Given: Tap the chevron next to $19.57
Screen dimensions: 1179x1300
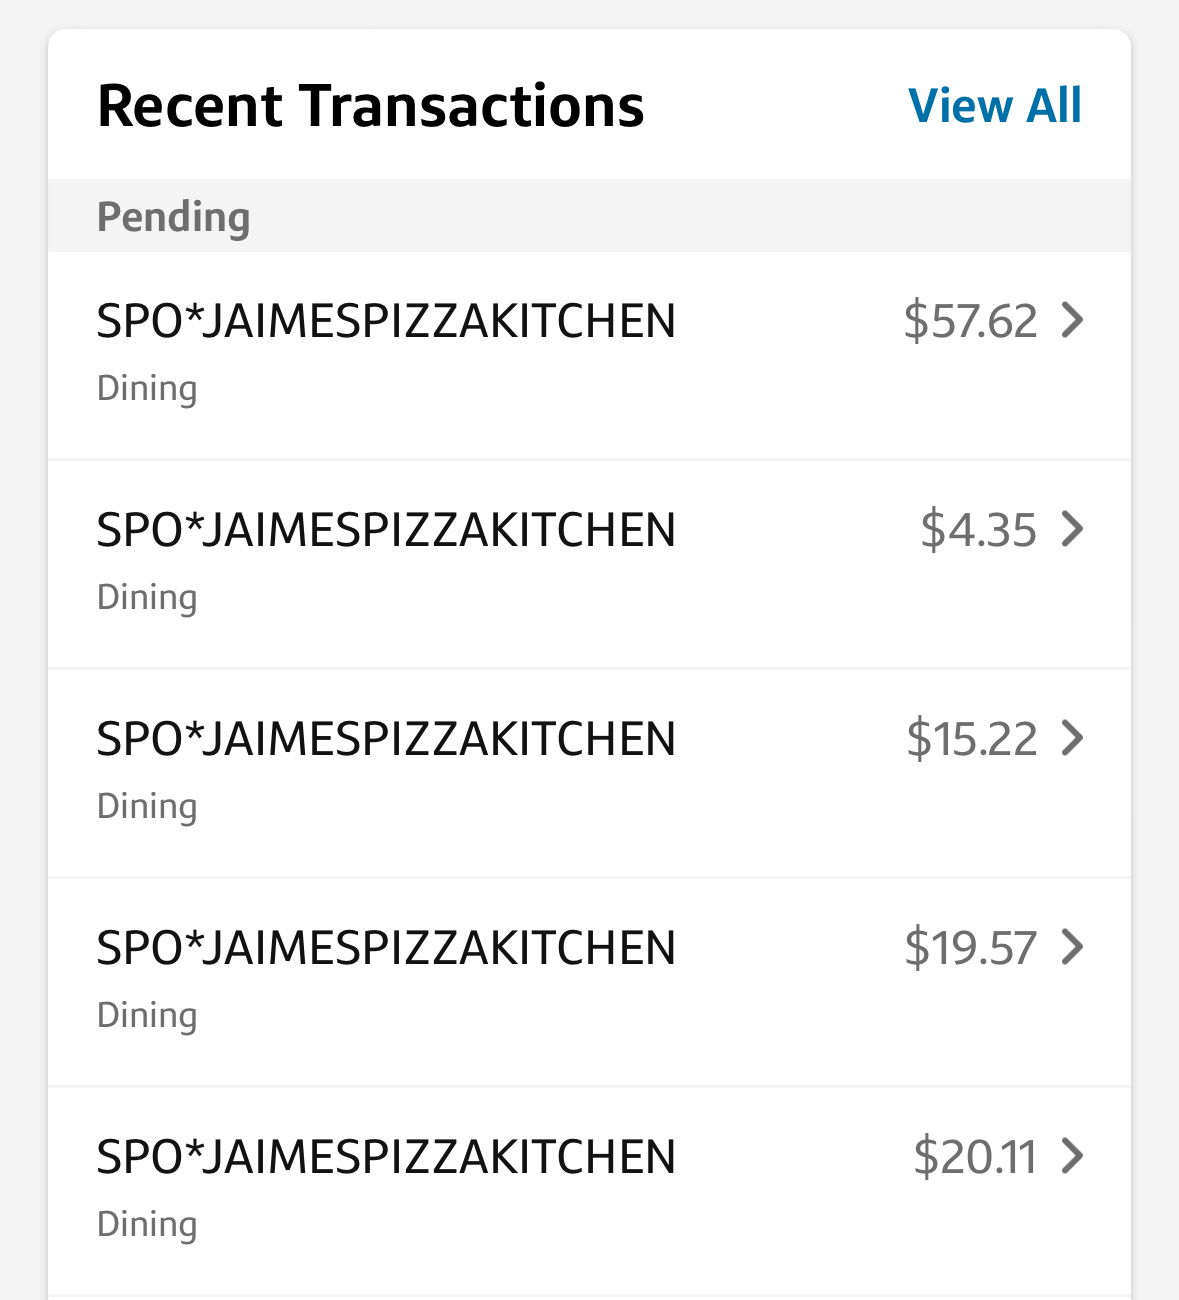Looking at the screenshot, I should tap(1072, 947).
